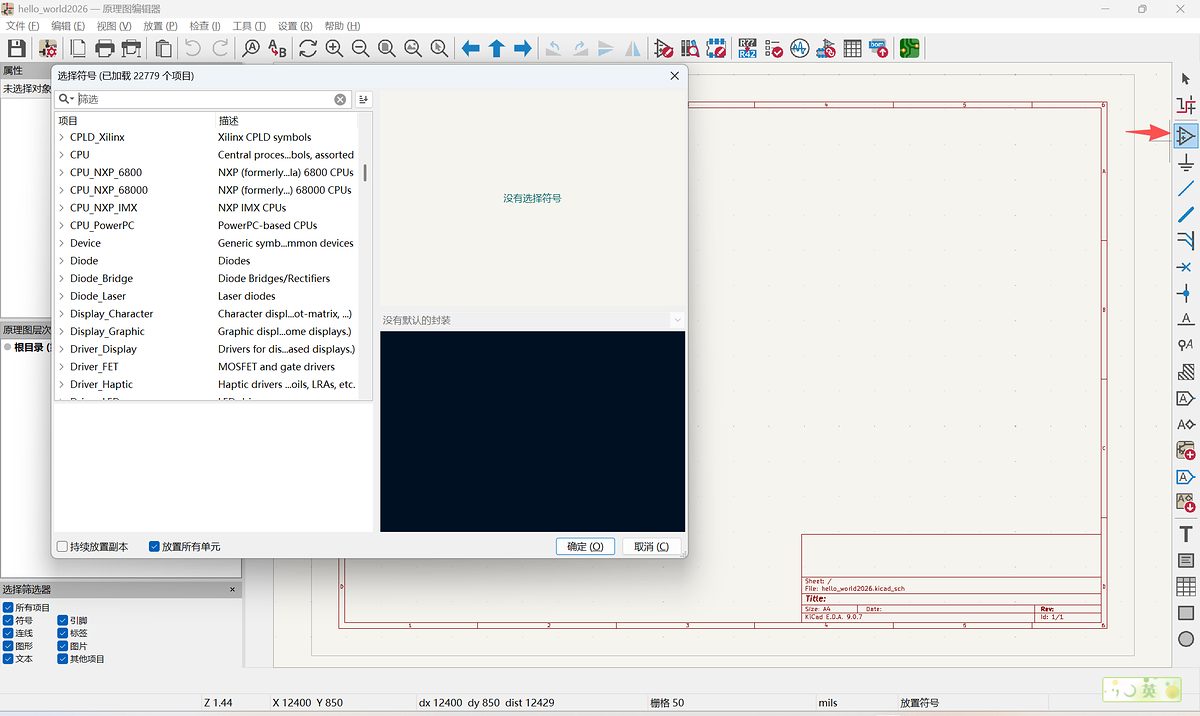
Task: Open the 视图 (V) menu
Action: click(x=114, y=26)
